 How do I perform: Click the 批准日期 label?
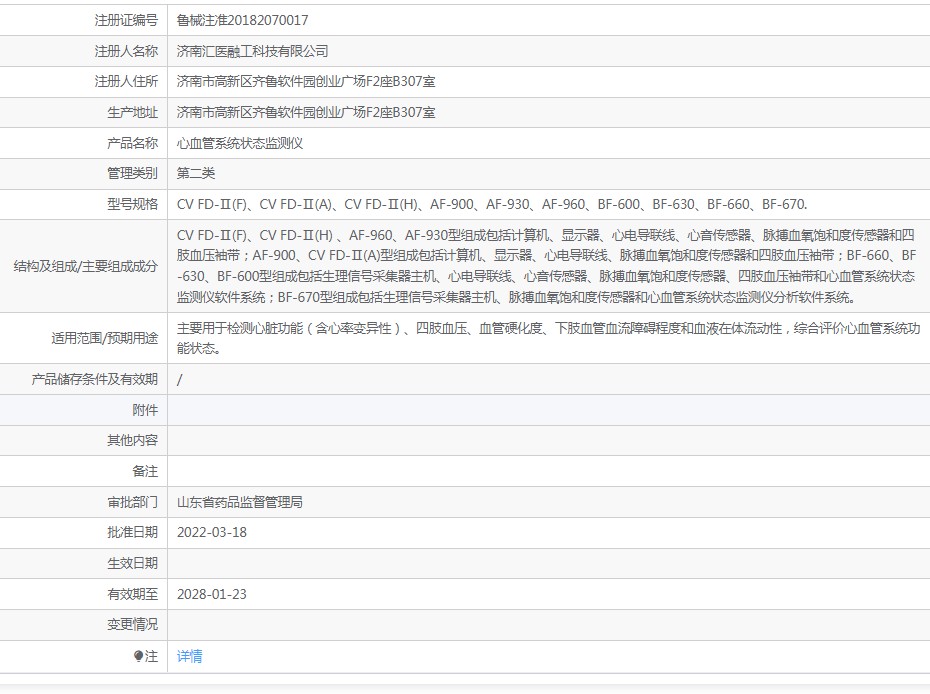pyautogui.click(x=133, y=532)
